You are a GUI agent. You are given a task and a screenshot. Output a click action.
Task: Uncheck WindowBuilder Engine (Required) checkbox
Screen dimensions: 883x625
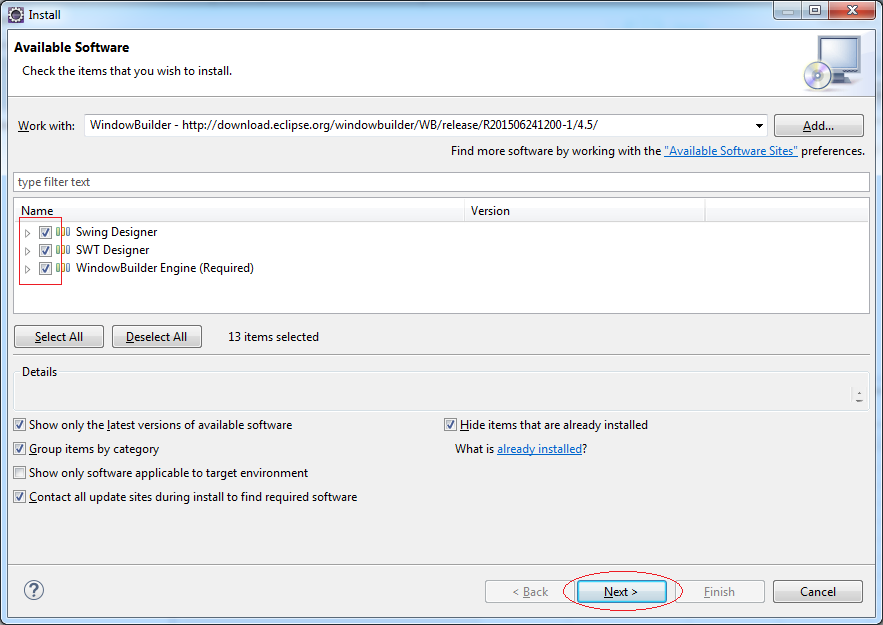tap(46, 268)
